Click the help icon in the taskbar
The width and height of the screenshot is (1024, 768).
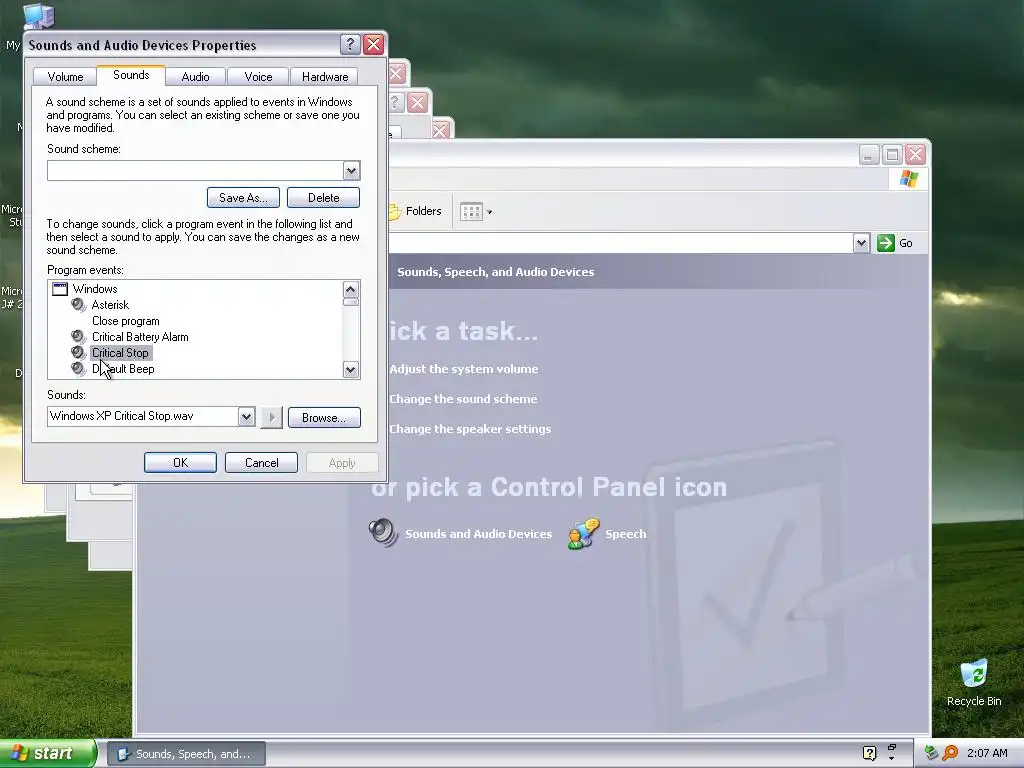click(869, 753)
